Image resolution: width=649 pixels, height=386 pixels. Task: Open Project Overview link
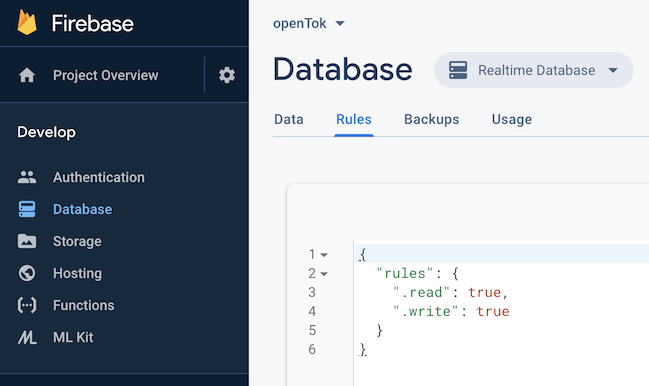point(106,75)
